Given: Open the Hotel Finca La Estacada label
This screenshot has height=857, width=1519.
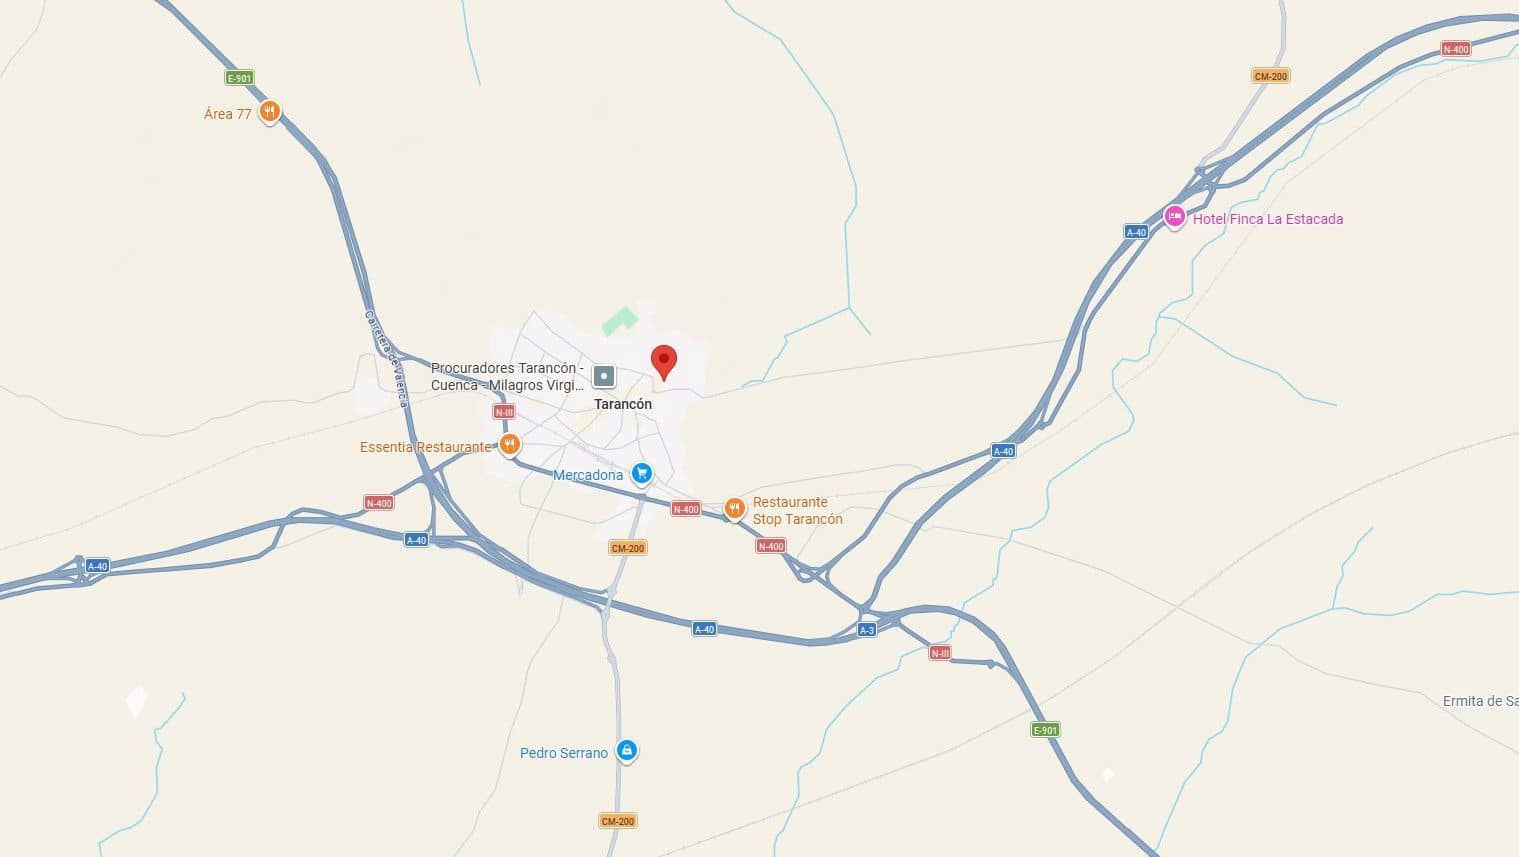Looking at the screenshot, I should click(x=1268, y=219).
